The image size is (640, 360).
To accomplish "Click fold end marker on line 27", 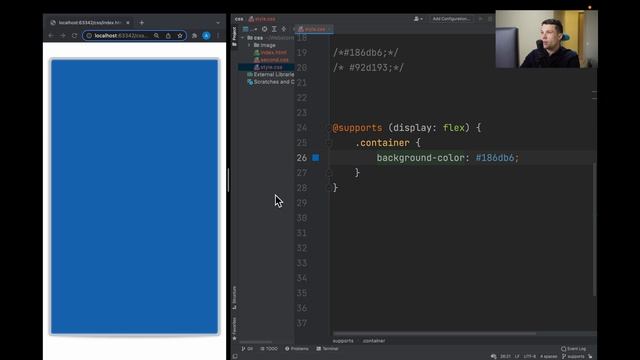I will pyautogui.click(x=329, y=173).
